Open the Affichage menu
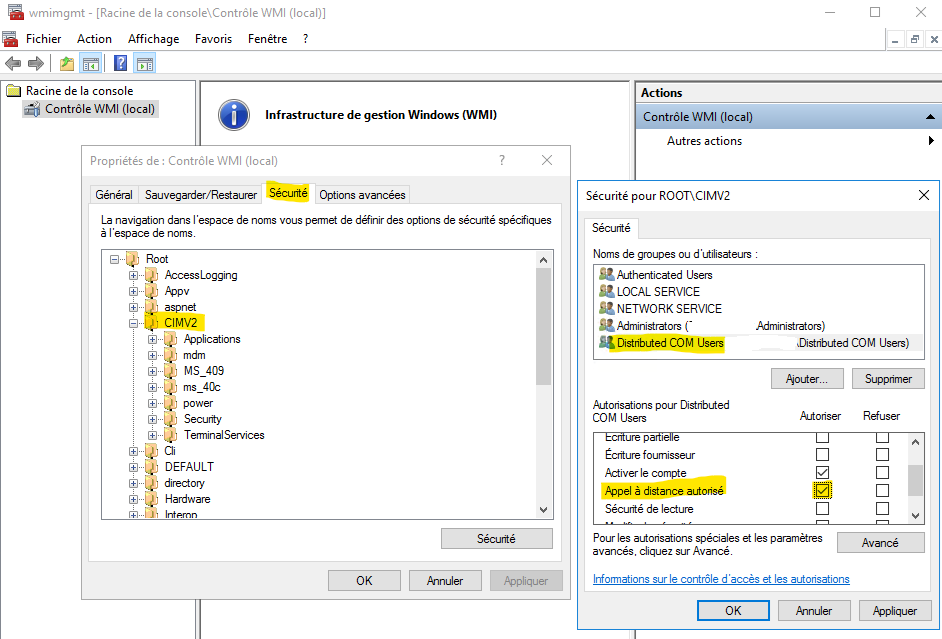This screenshot has height=639, width=942. coord(154,39)
